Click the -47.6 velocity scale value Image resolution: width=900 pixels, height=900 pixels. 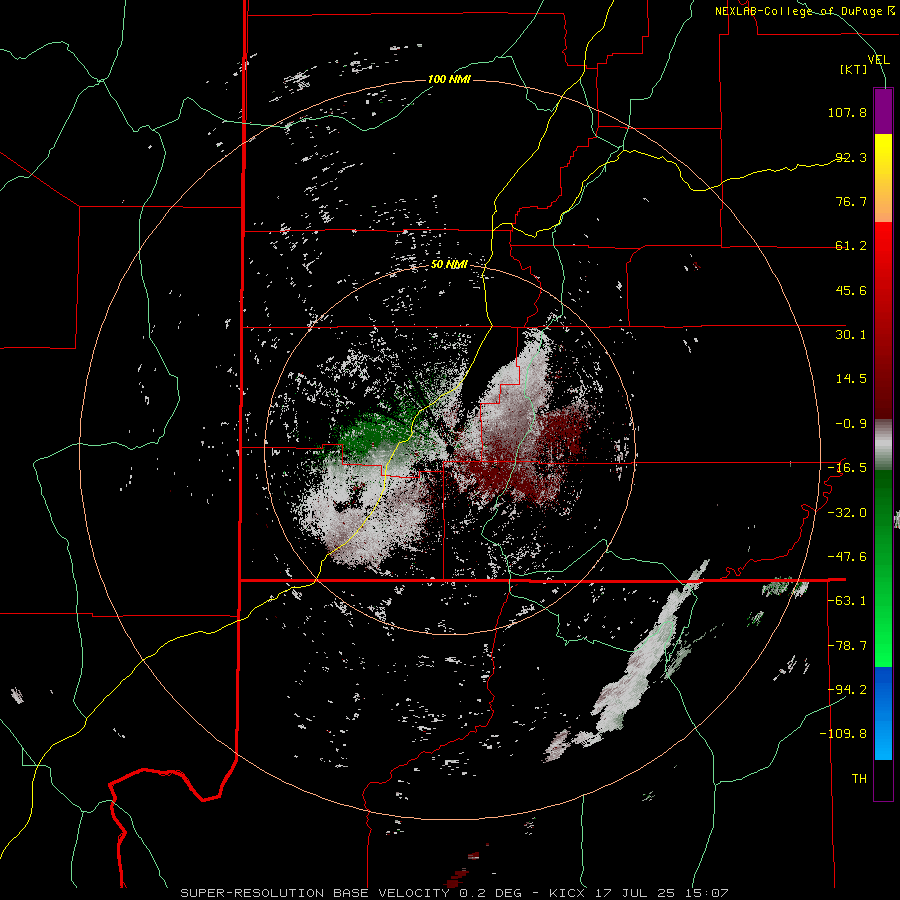click(847, 557)
